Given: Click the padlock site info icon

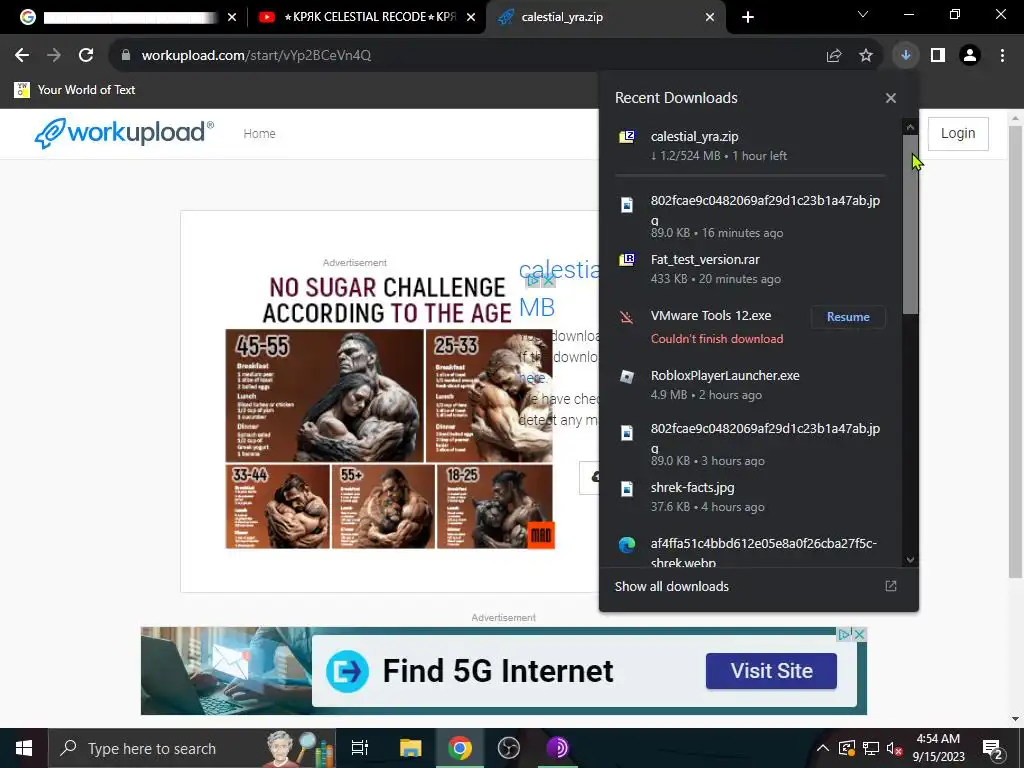Looking at the screenshot, I should [x=126, y=56].
